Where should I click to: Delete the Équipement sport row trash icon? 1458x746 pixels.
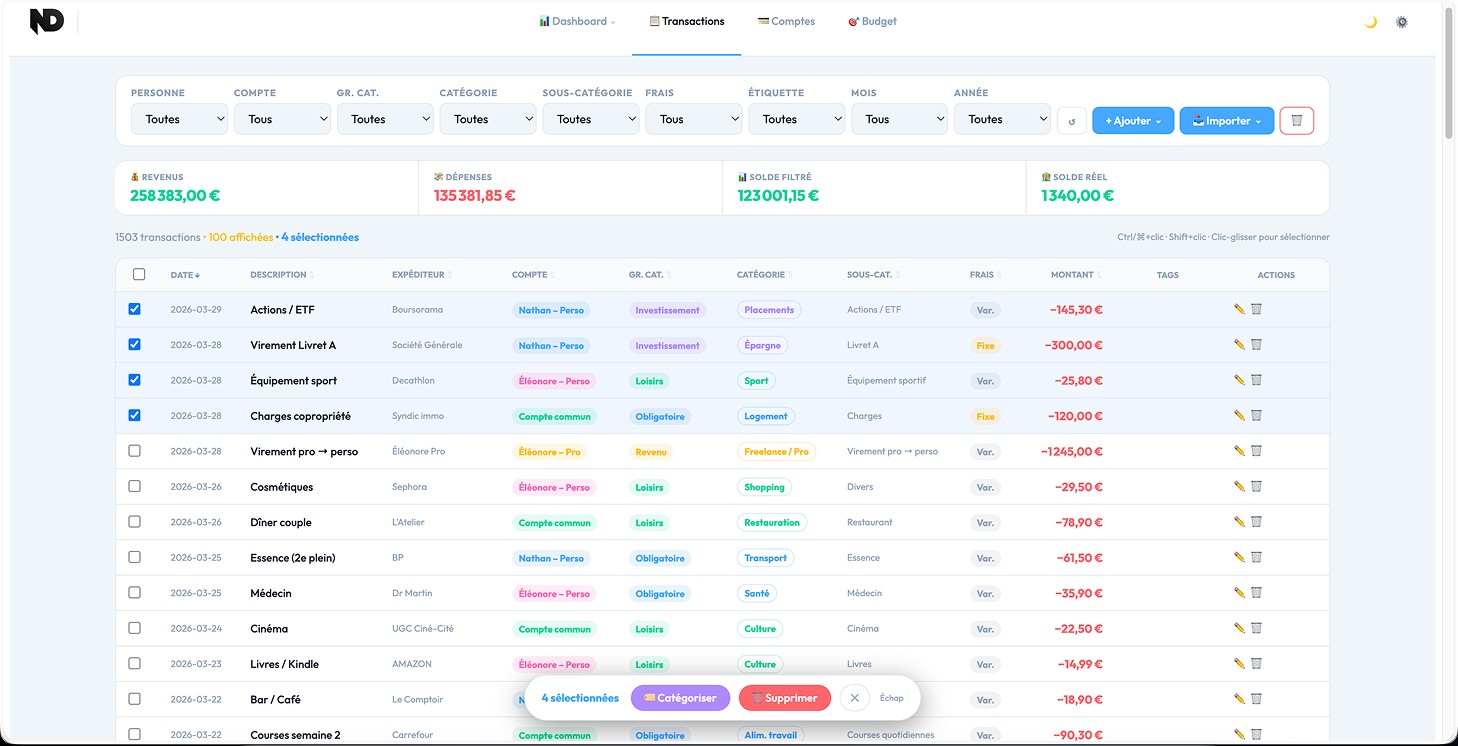tap(1256, 380)
